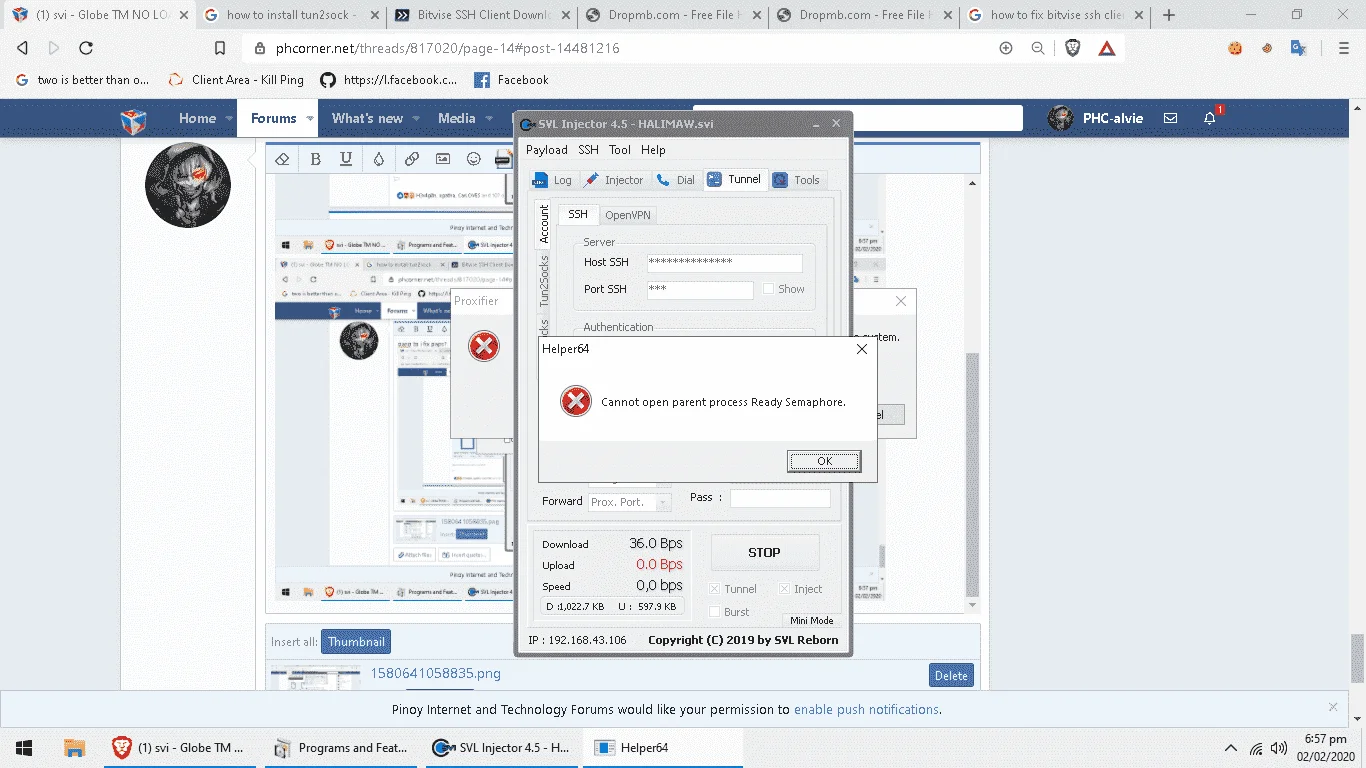
Task: Click the Thumbnail insert button
Action: tap(356, 642)
